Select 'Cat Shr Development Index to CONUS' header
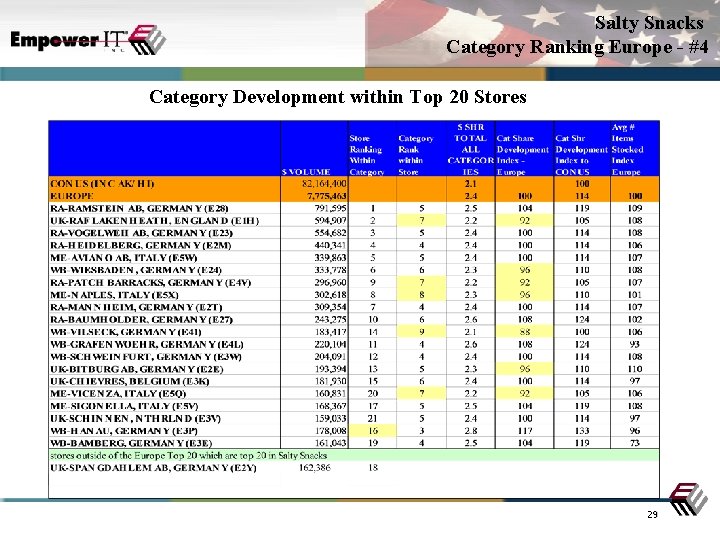Screen dimensions: 720x540 pyautogui.click(x=581, y=155)
